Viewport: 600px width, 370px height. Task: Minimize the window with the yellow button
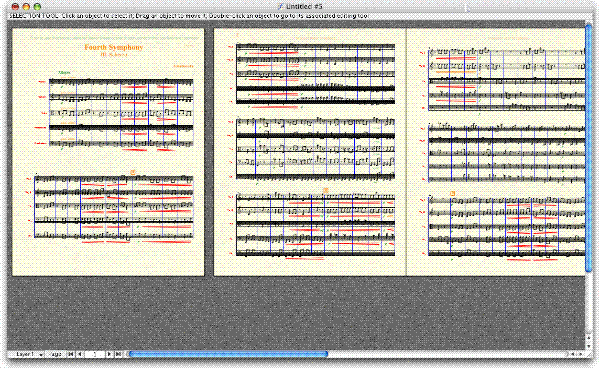point(26,7)
